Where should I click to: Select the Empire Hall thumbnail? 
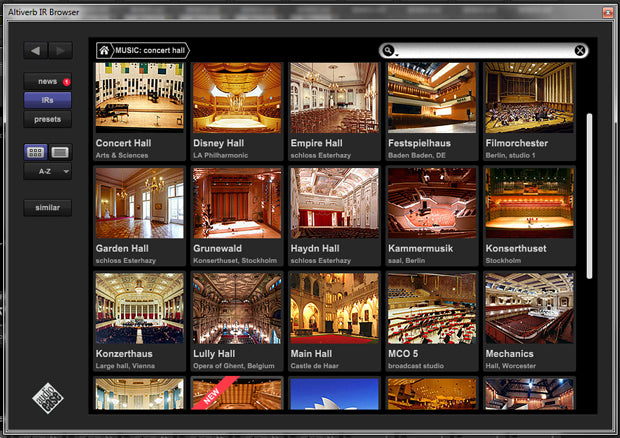pos(335,98)
